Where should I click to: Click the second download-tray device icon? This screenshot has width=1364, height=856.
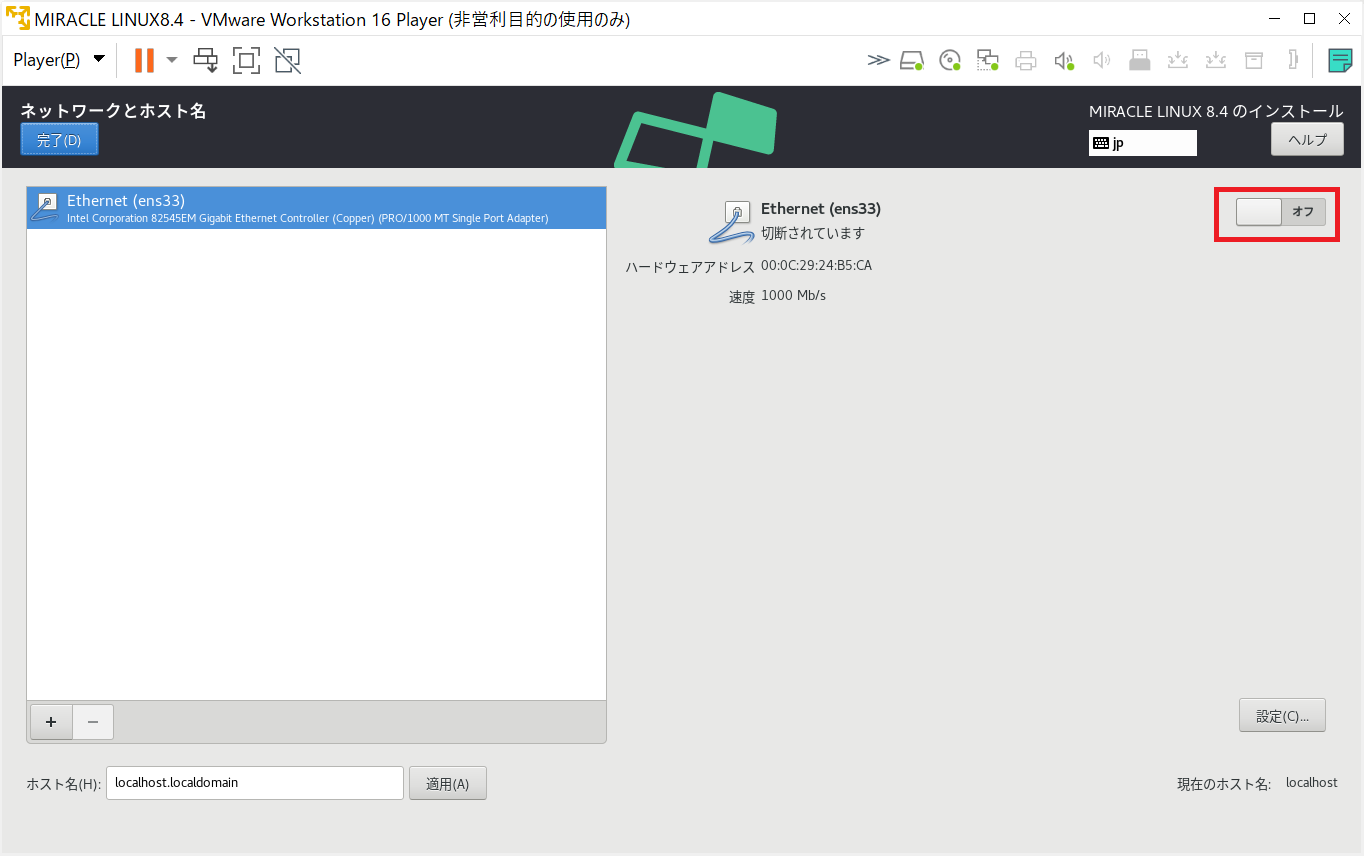[x=1216, y=60]
